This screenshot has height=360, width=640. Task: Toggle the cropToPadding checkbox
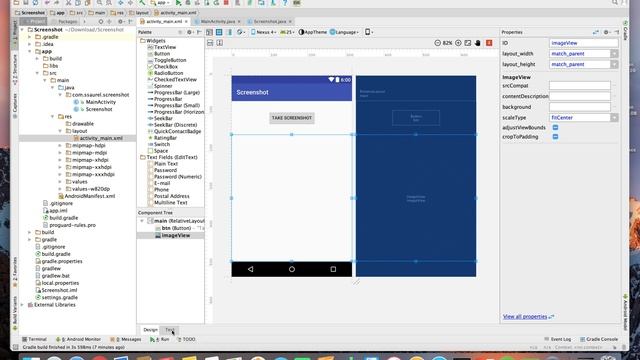coord(556,137)
